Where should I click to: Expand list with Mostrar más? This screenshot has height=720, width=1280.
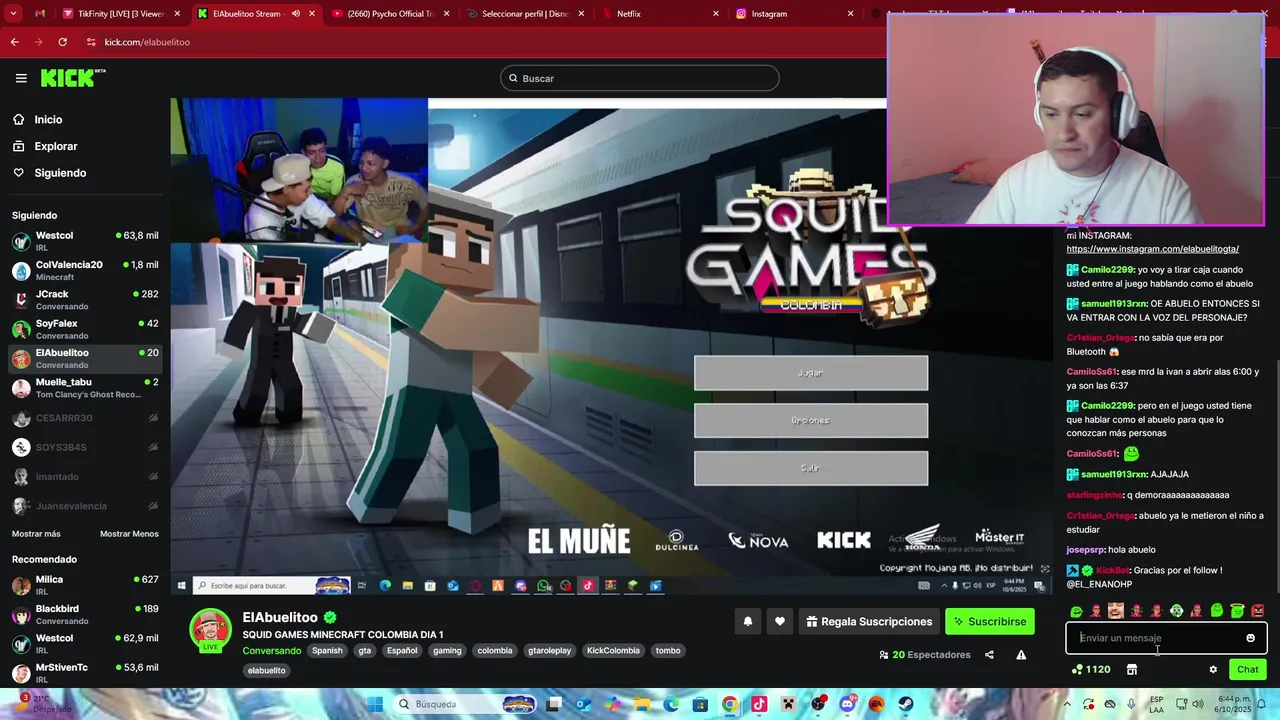(36, 534)
